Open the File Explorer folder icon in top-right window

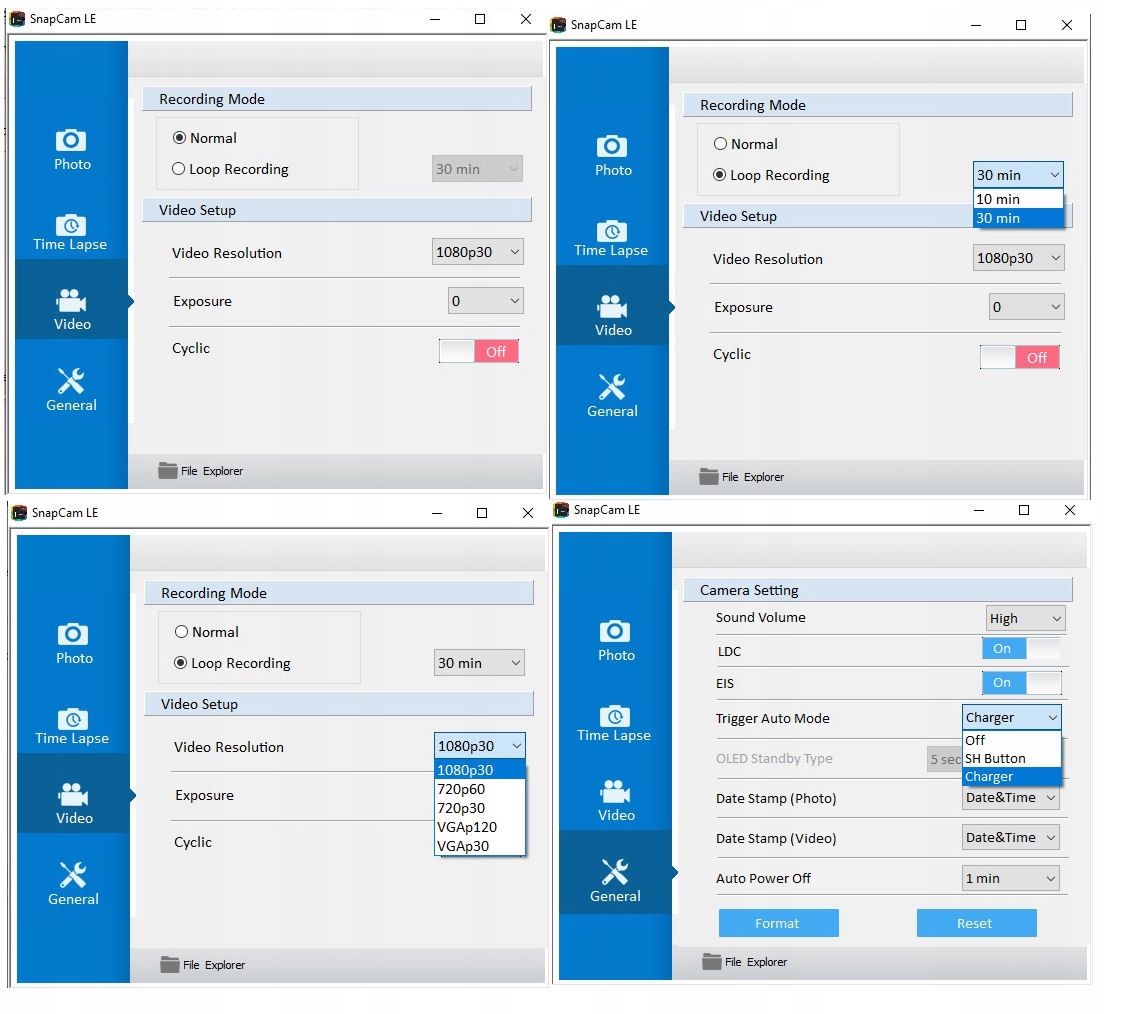[709, 476]
